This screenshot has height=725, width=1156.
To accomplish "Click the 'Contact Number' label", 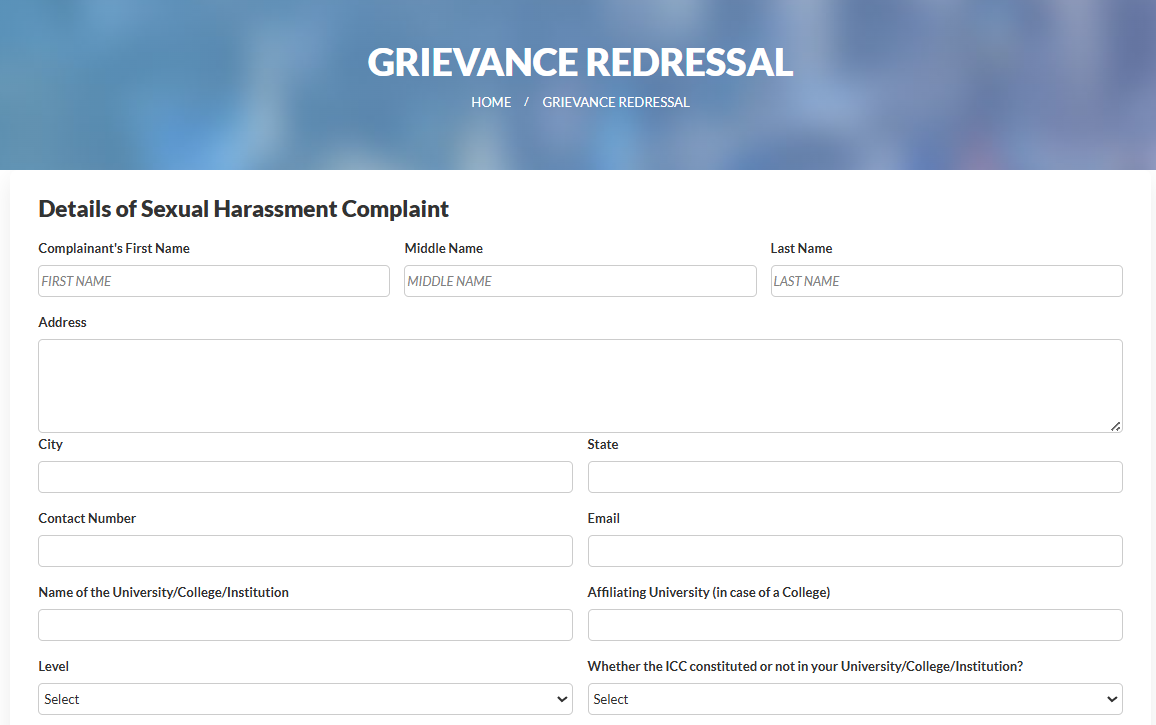I will 87,518.
